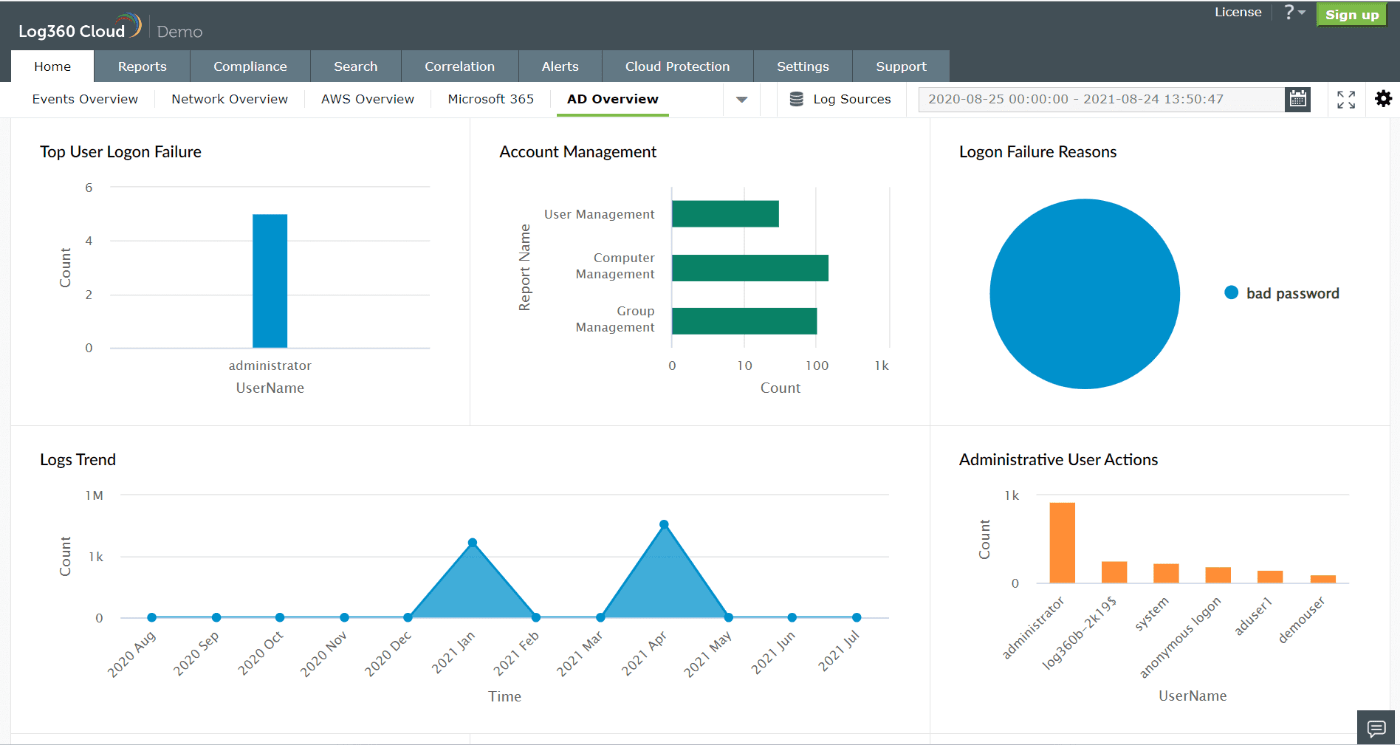This screenshot has width=1400, height=745.
Task: Open the Cloud Protection menu
Action: point(677,66)
